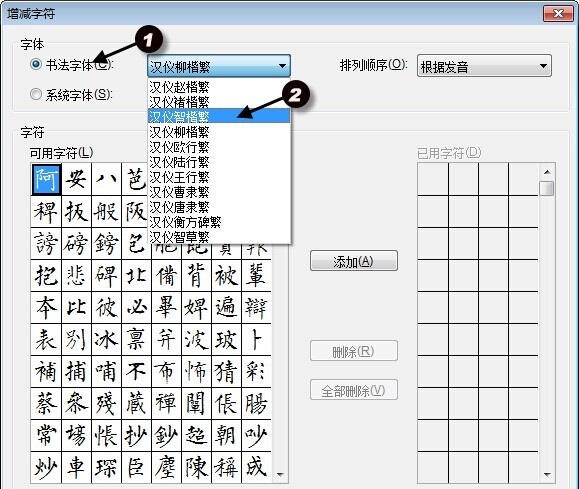Select the 捕 character cell
The width and height of the screenshot is (579, 489).
point(76,372)
